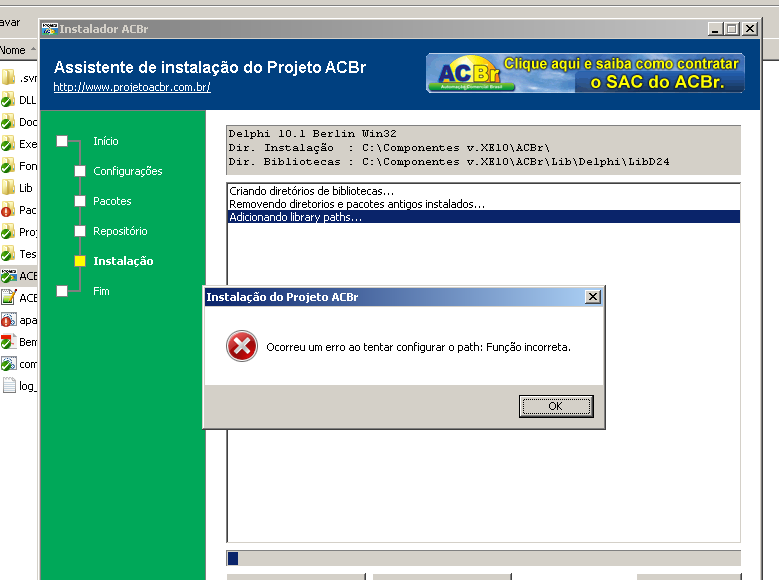Click the Bem file icon in Explorer
The width and height of the screenshot is (779, 580).
pos(8,341)
